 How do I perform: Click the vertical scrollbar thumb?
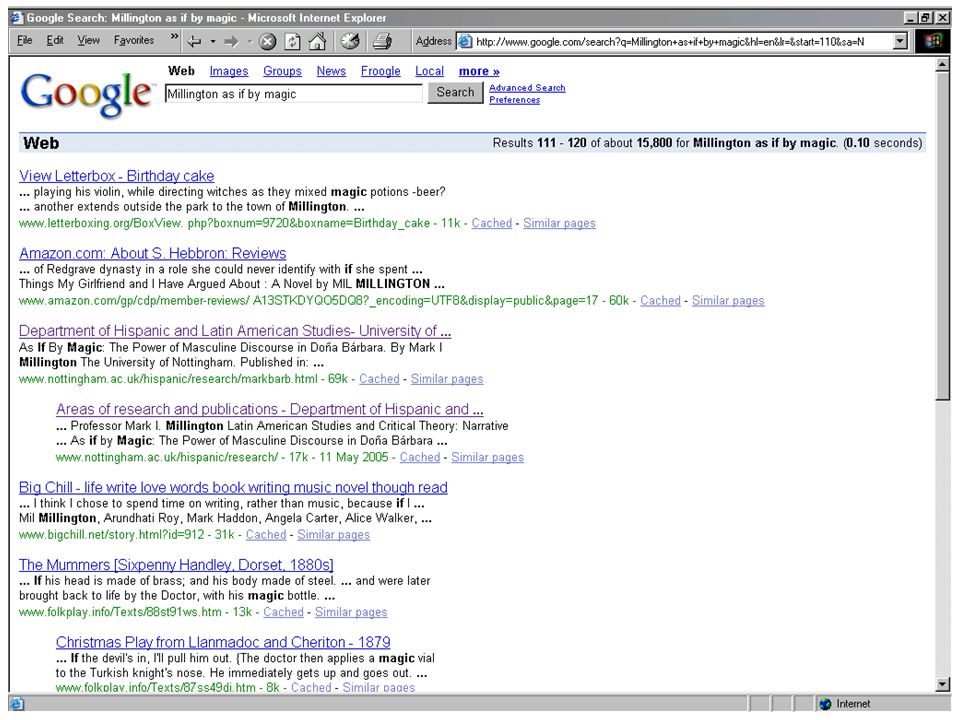tap(943, 236)
